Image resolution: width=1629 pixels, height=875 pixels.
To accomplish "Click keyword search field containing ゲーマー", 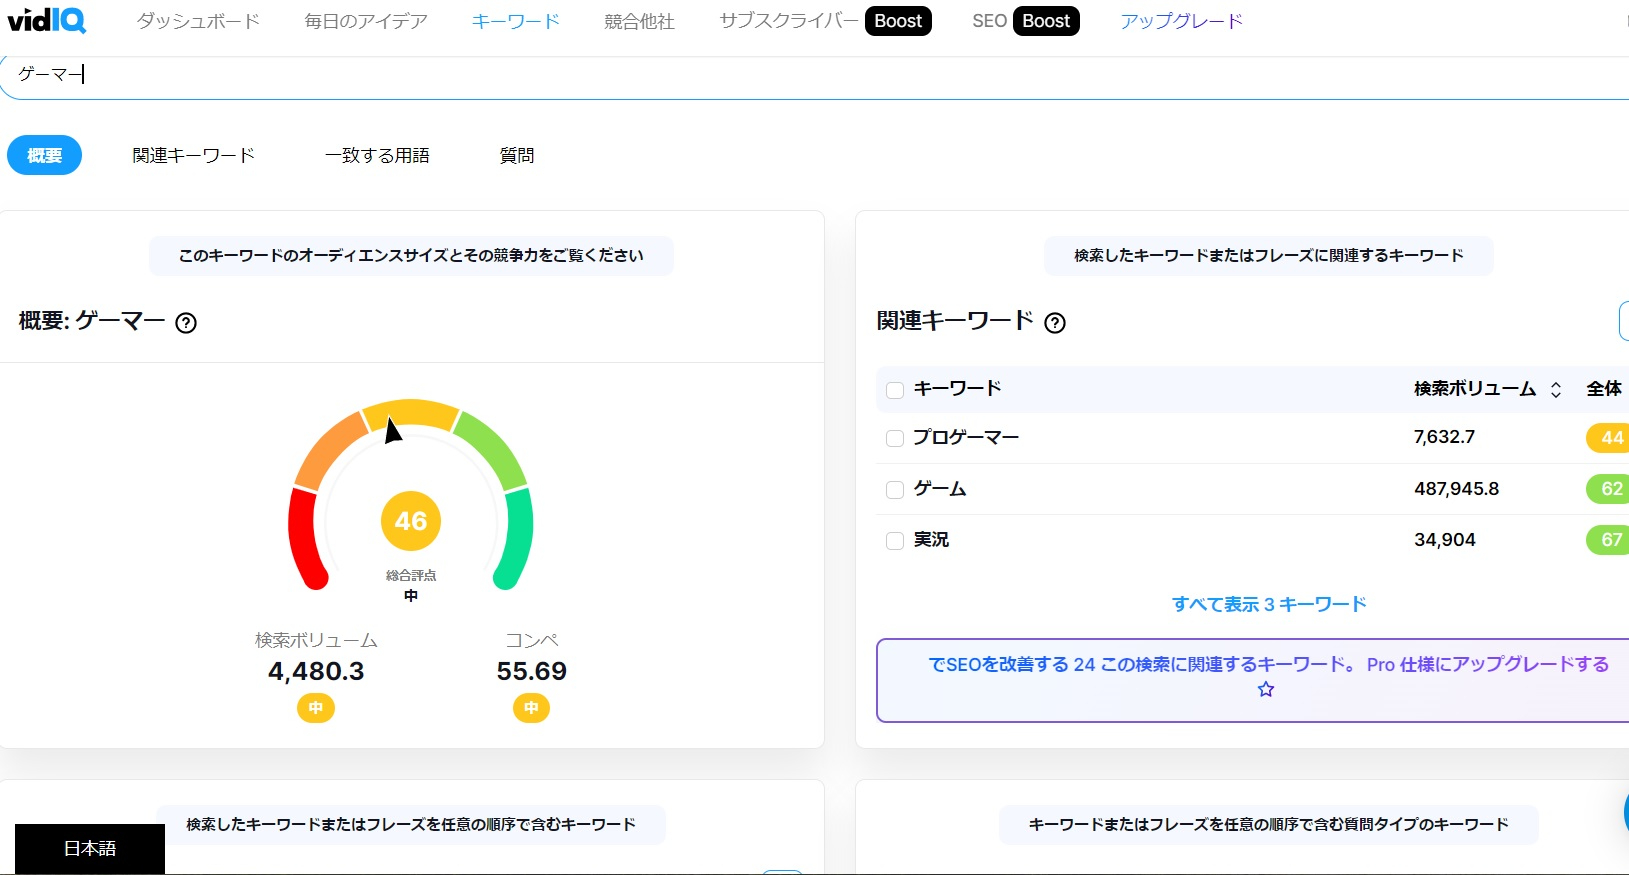I will pyautogui.click(x=815, y=75).
